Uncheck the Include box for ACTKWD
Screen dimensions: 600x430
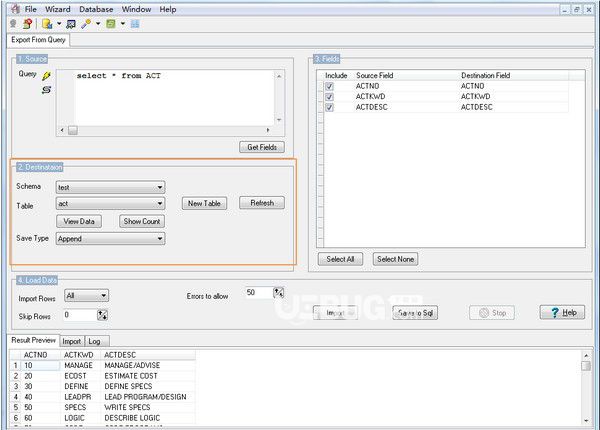[329, 97]
